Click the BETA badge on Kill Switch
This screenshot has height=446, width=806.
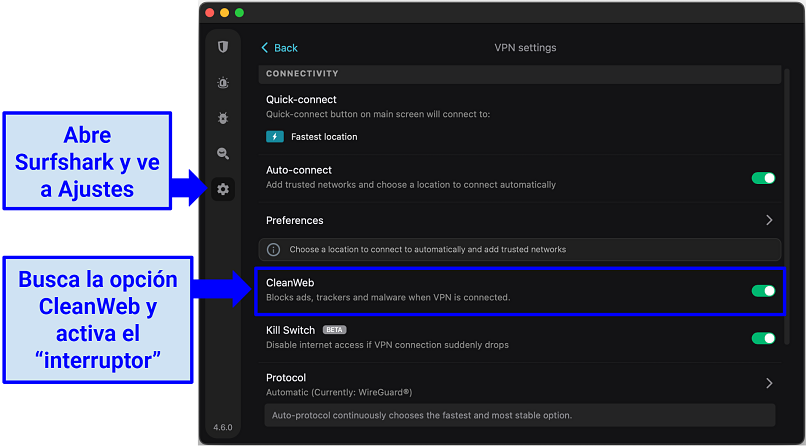point(335,330)
